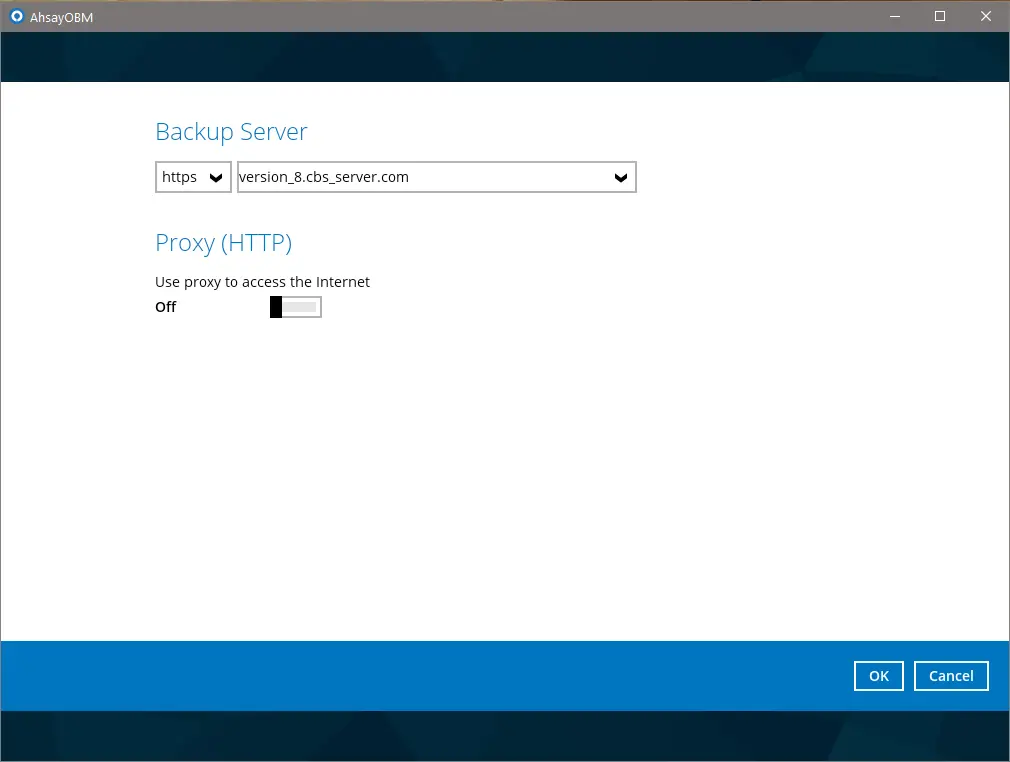
Task: Expand the backup server address list arrow
Action: [x=621, y=178]
